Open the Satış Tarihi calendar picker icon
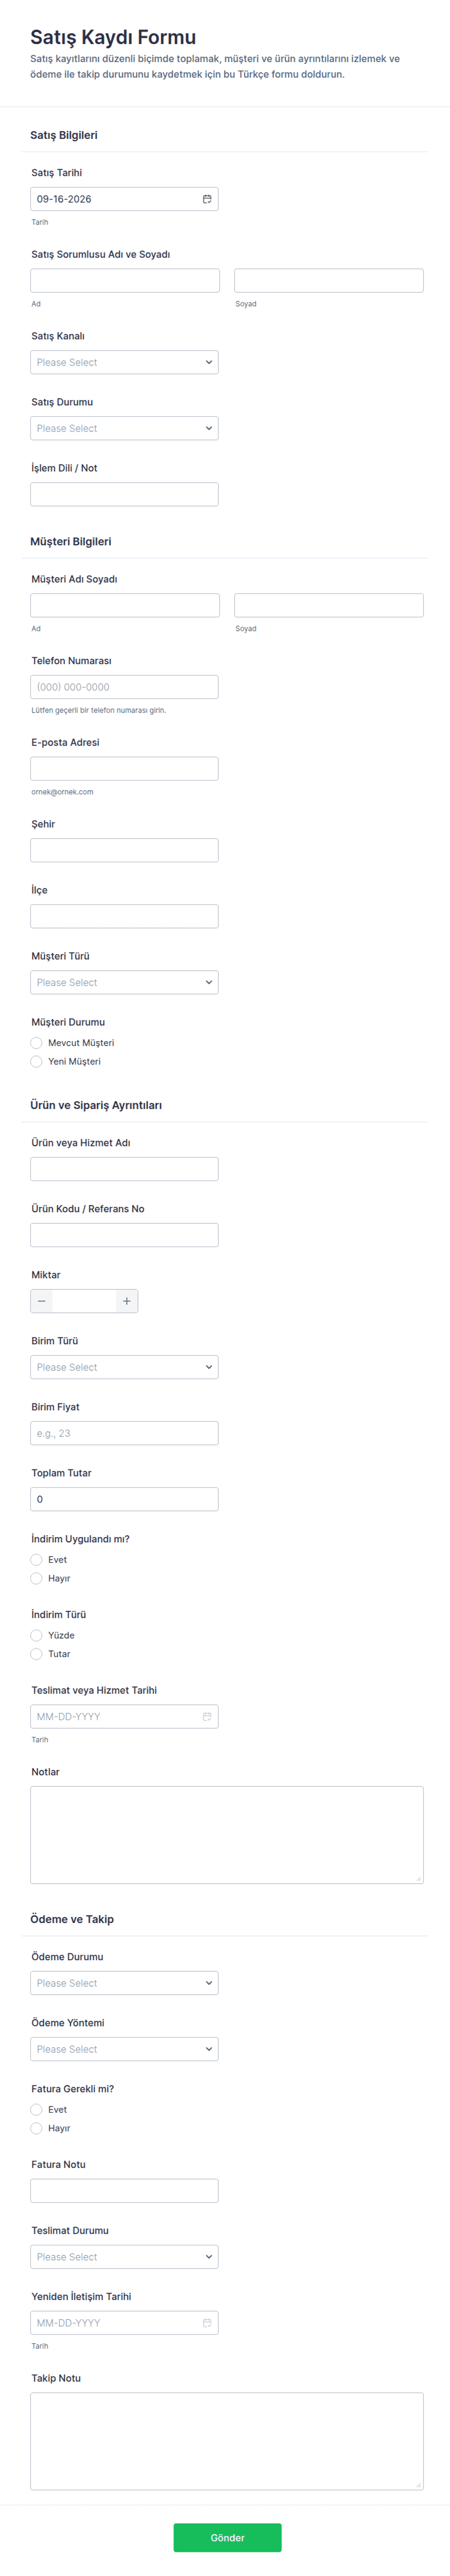The width and height of the screenshot is (450, 2576). 207,199
